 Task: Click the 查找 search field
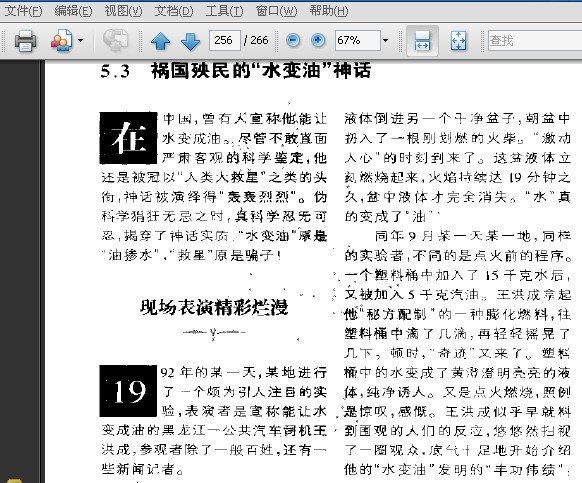pyautogui.click(x=534, y=40)
